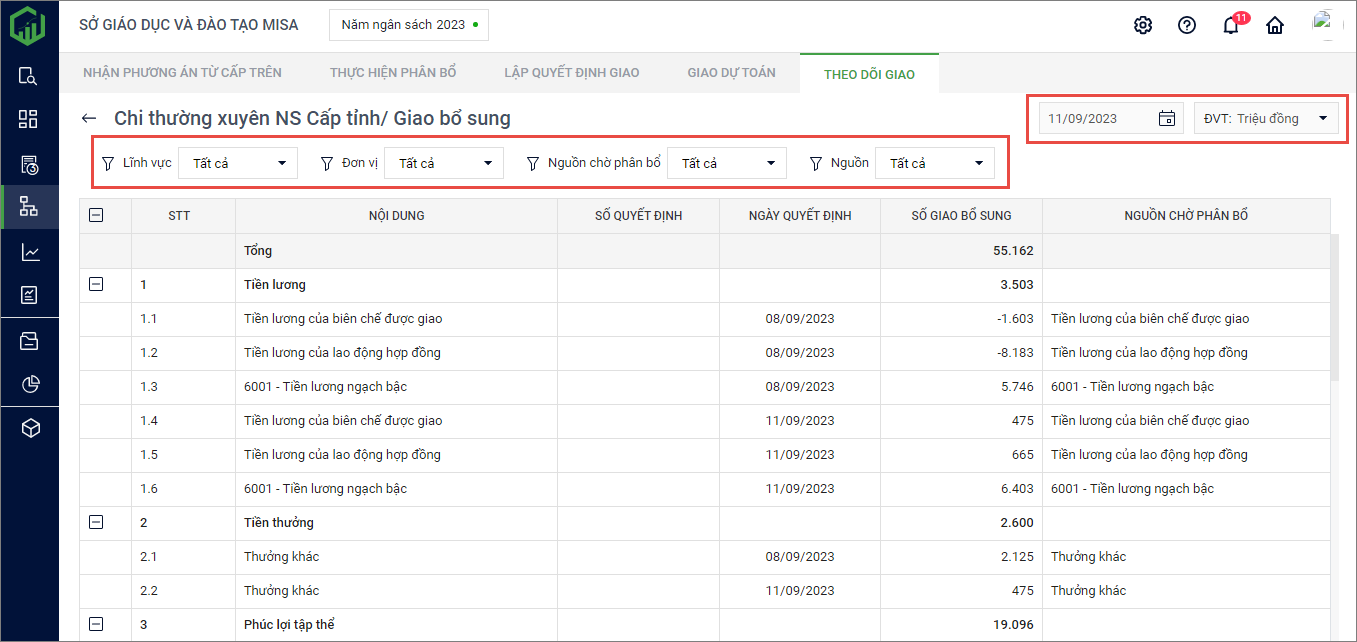
Task: Collapse the Phúc lợi tập thể group
Action: [x=96, y=624]
